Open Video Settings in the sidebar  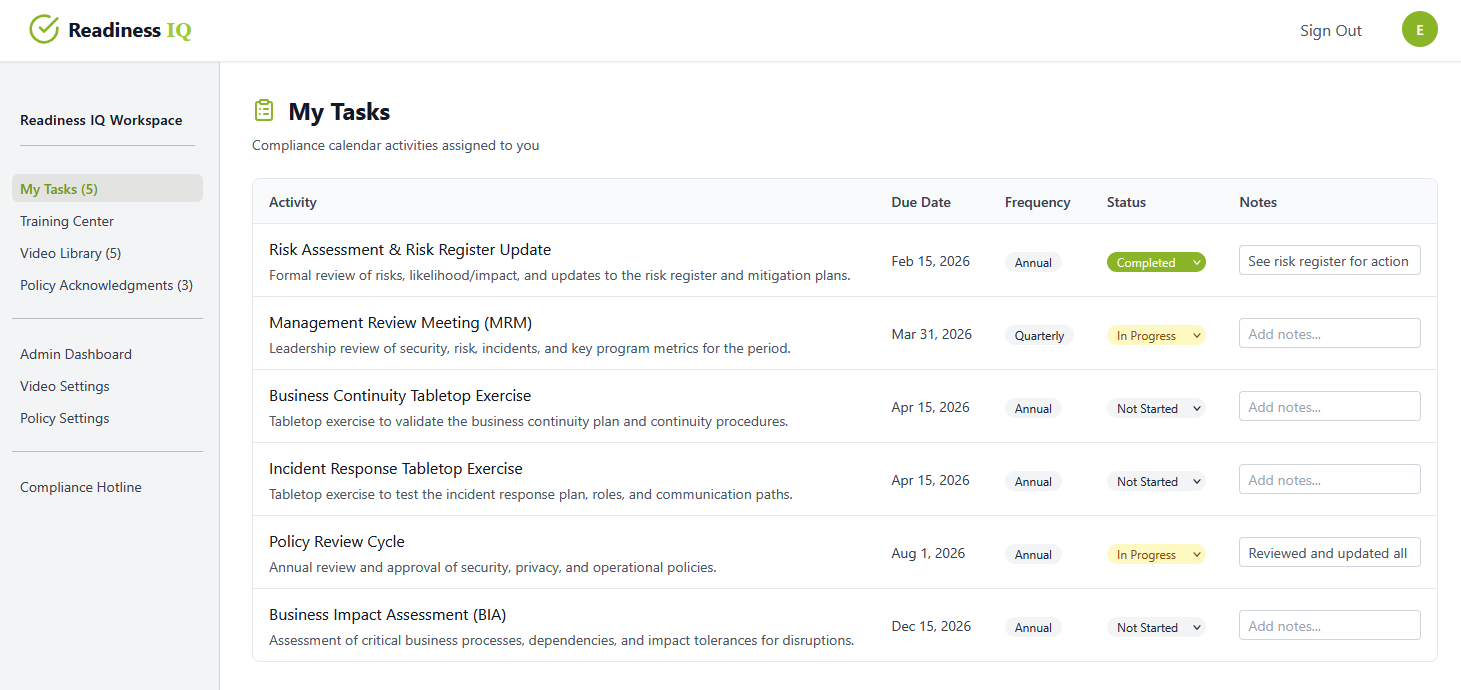coord(64,385)
